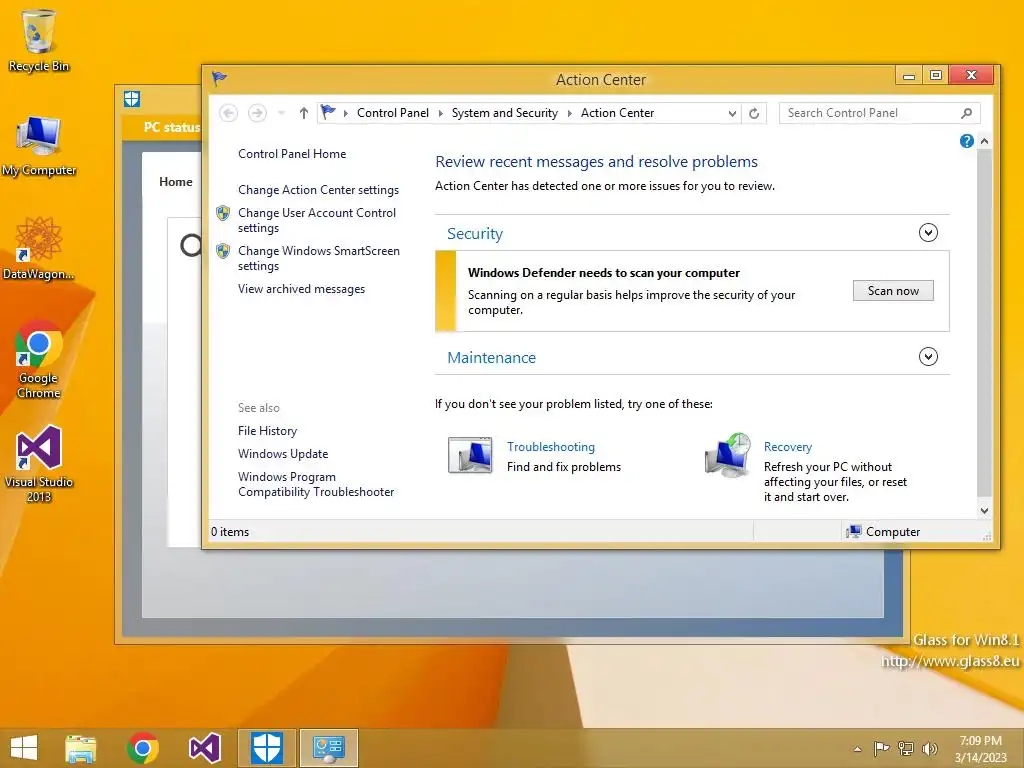
Task: Open the arrow after System and Security breadcrumb
Action: pos(569,114)
